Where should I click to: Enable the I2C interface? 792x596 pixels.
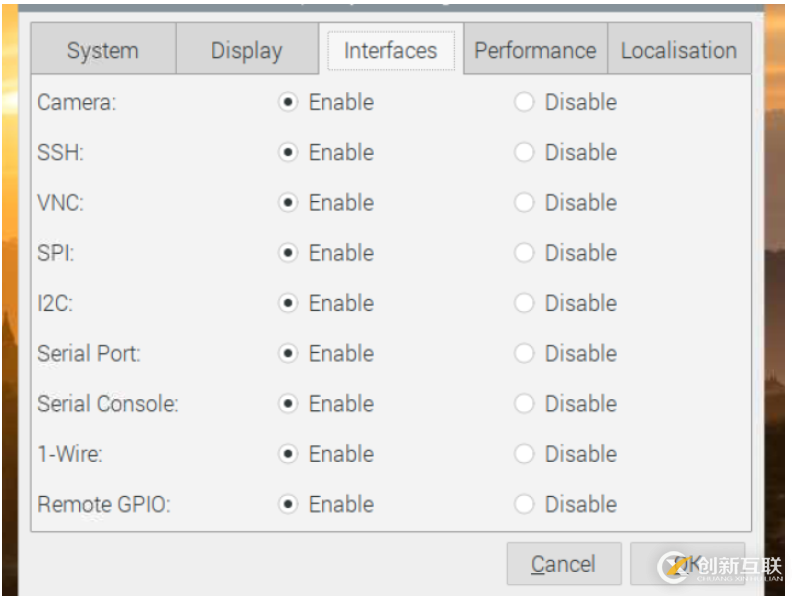(x=288, y=304)
